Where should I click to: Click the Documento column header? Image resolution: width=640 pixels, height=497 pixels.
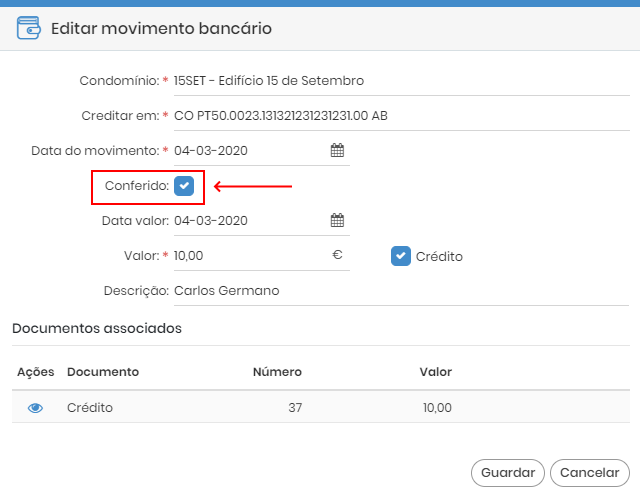coord(103,372)
